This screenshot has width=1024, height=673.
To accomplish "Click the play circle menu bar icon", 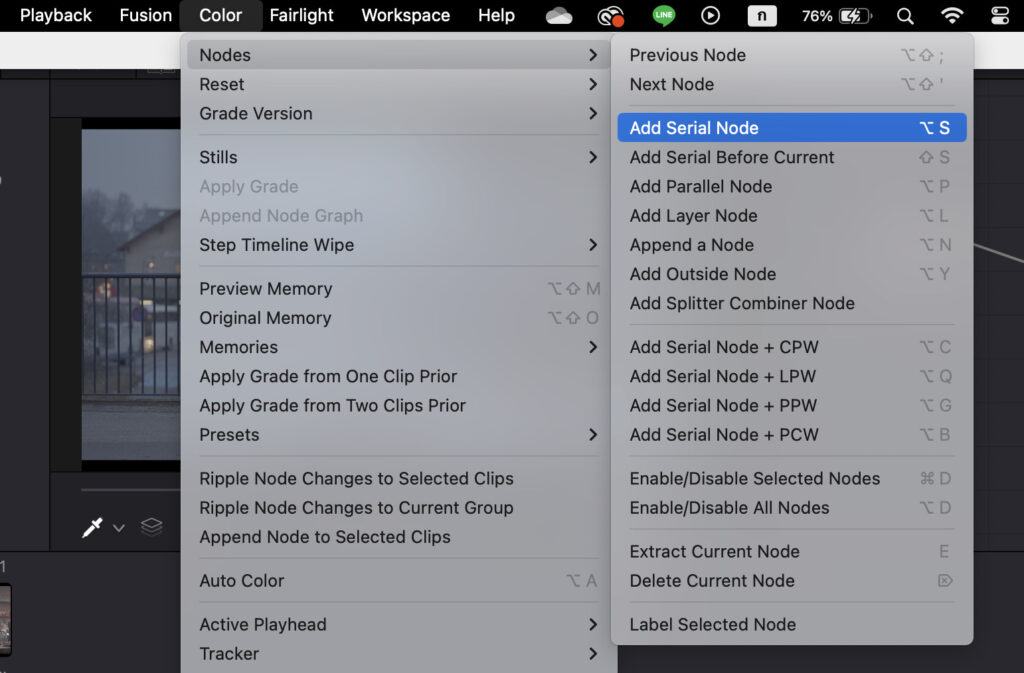I will click(x=711, y=15).
